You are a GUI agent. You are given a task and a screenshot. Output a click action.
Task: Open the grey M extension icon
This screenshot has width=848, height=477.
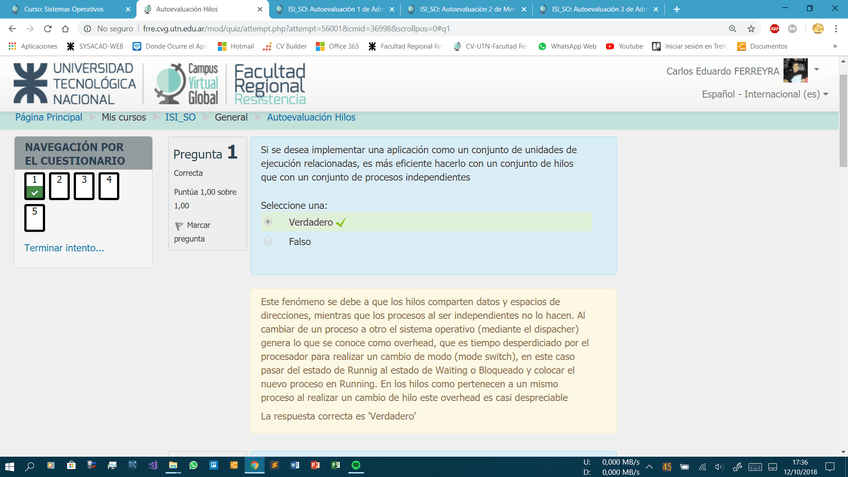[x=792, y=29]
